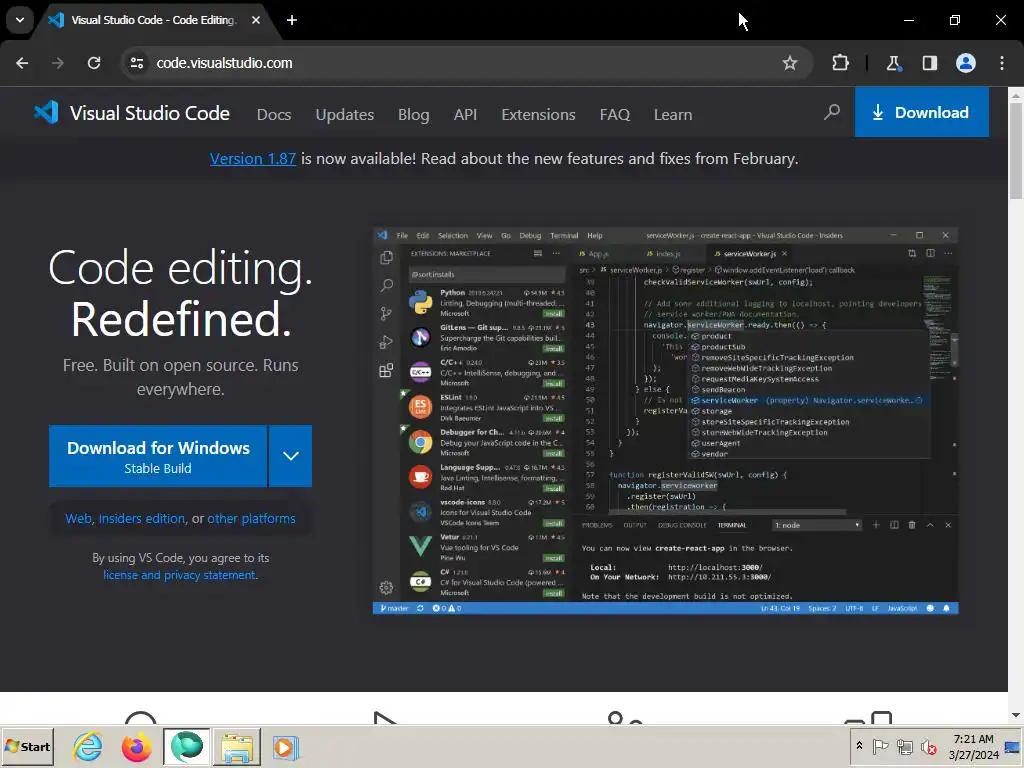1024x768 pixels.
Task: Open the tab search dropdown arrow
Action: (20, 20)
